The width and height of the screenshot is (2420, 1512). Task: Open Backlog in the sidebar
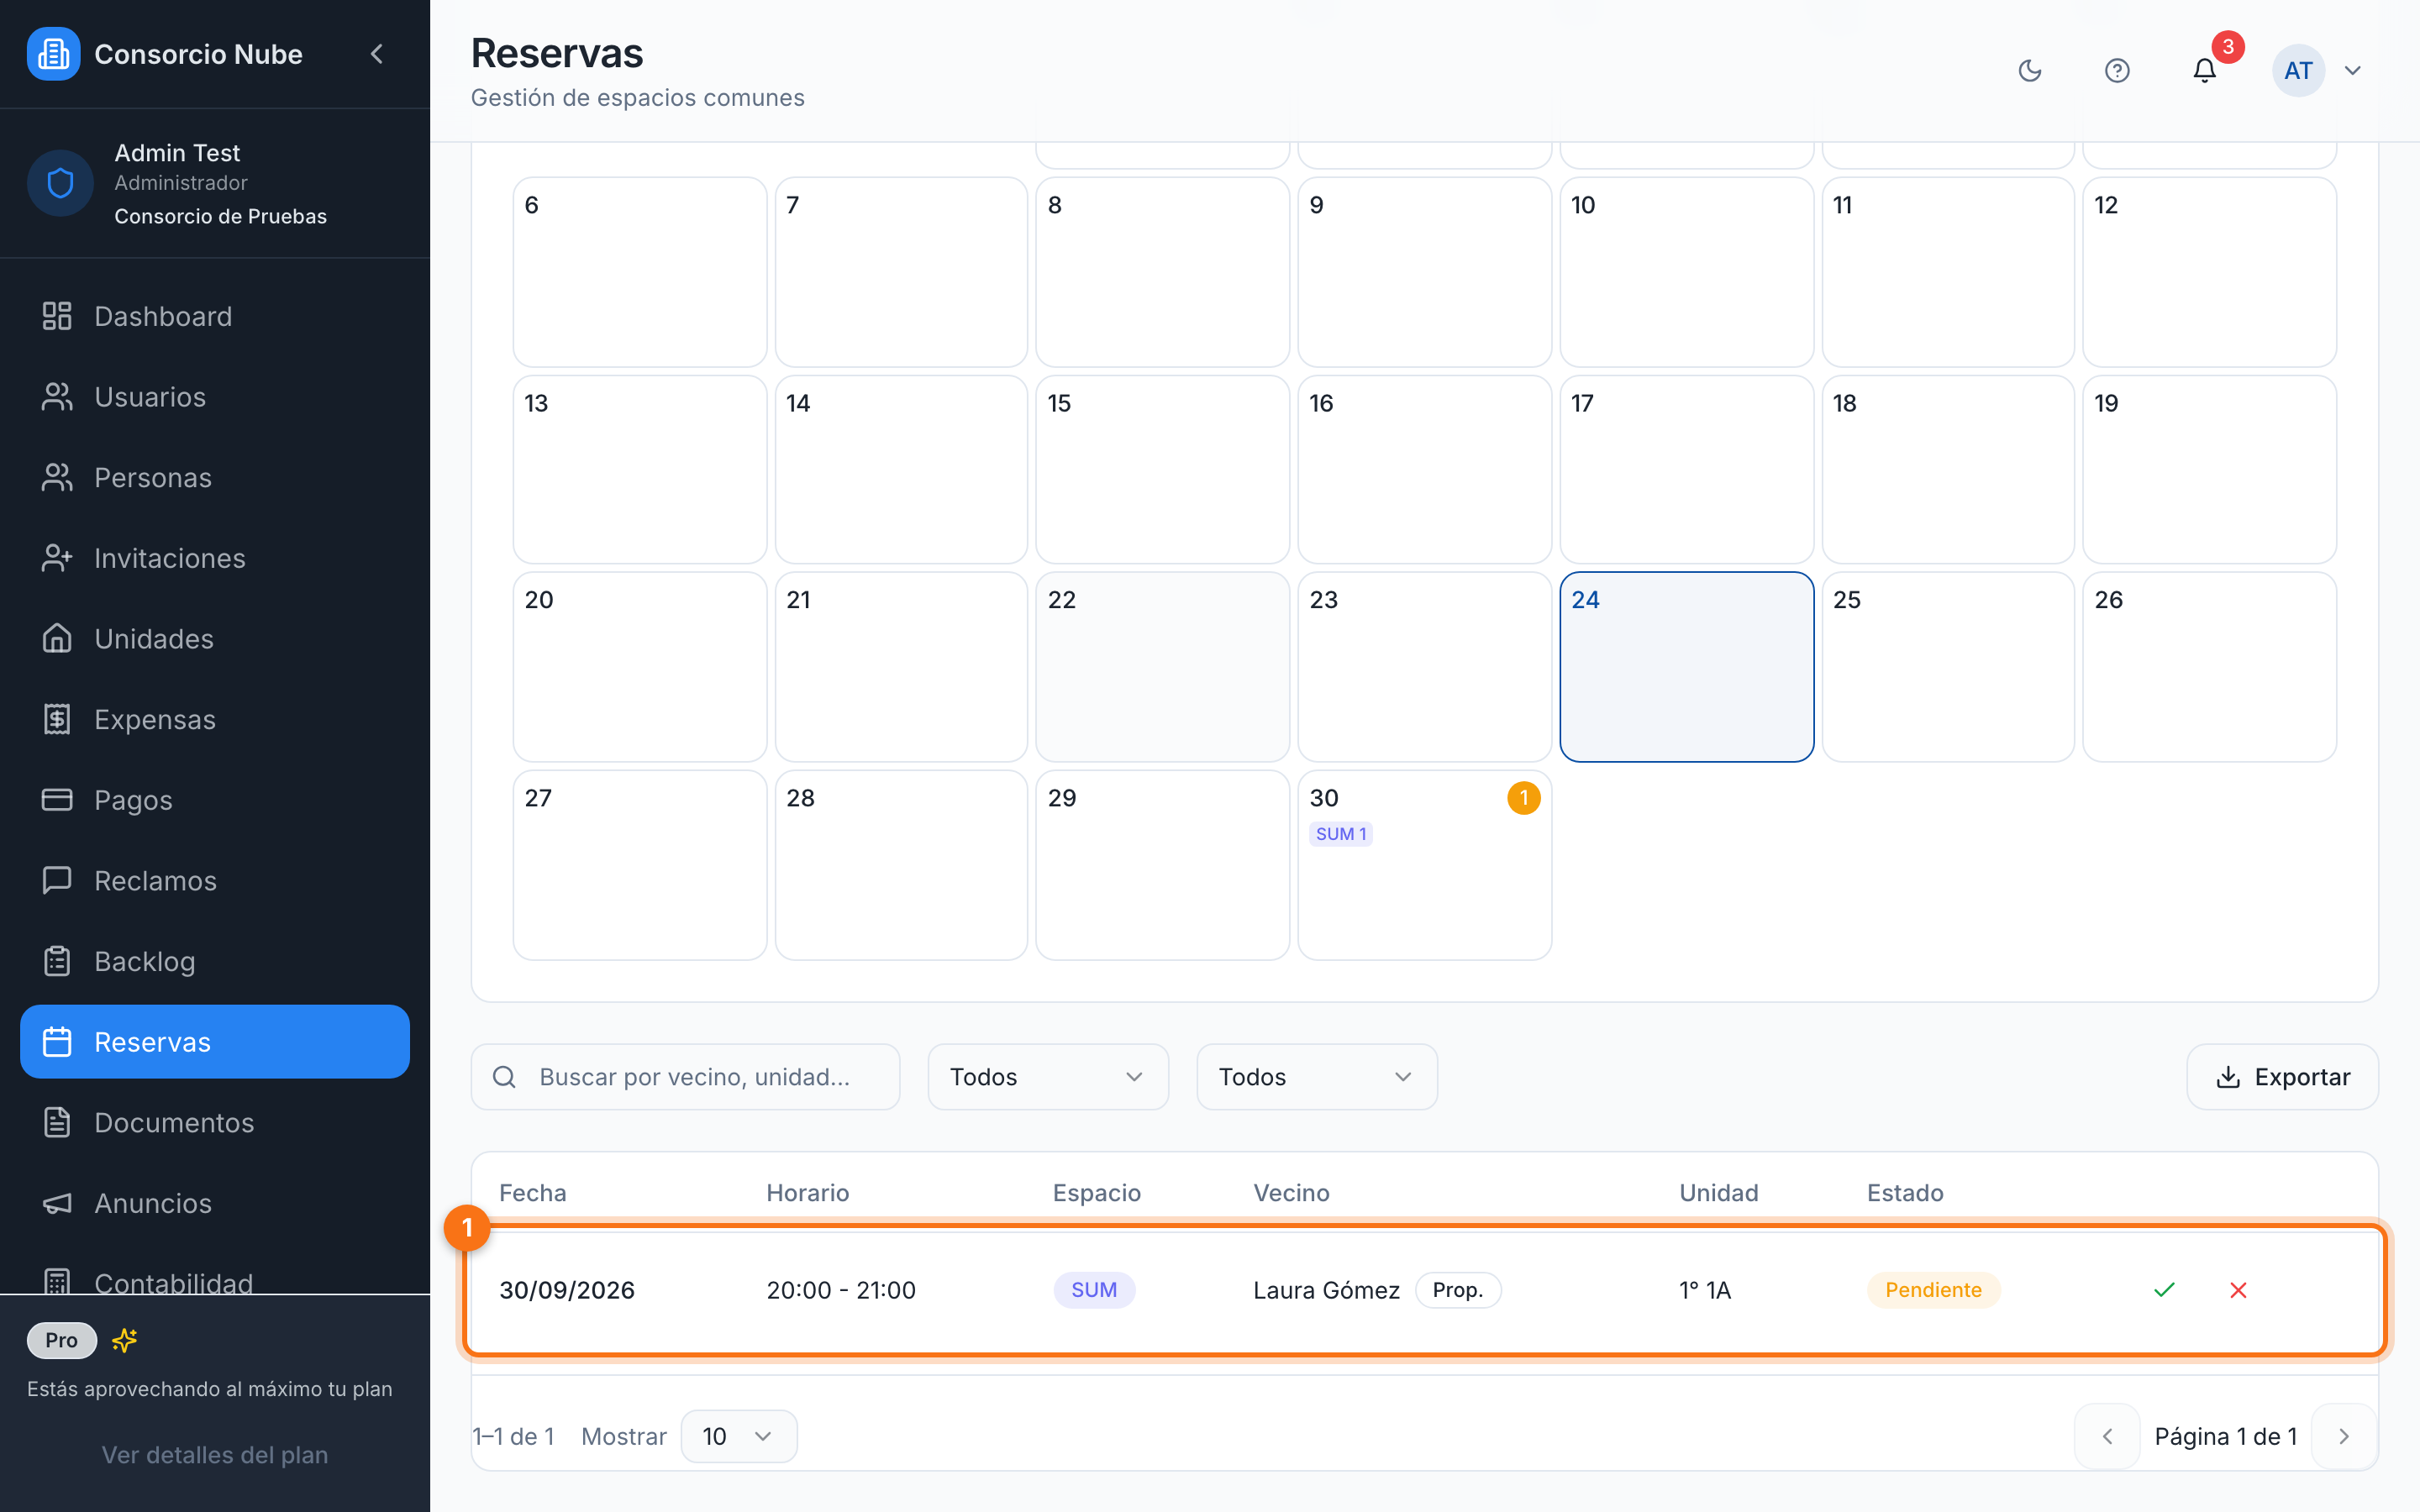[x=215, y=961]
